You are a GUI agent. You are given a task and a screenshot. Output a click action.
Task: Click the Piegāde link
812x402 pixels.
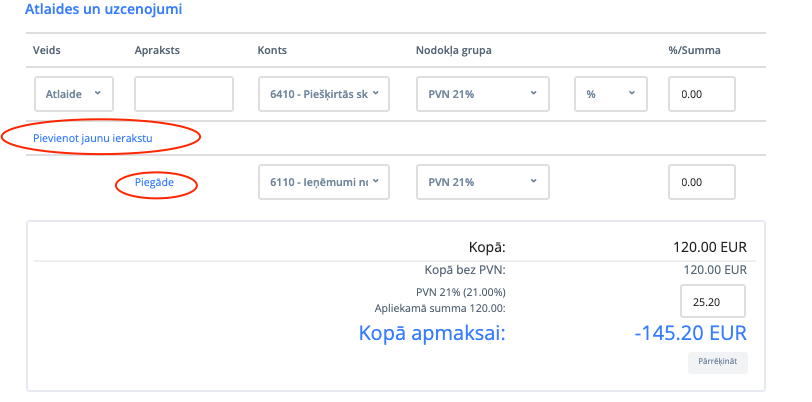coord(154,183)
